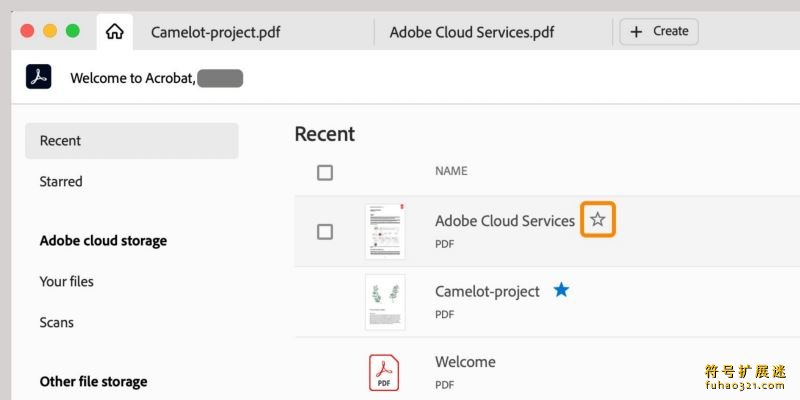
Task: Click the Welcome file name
Action: click(465, 362)
